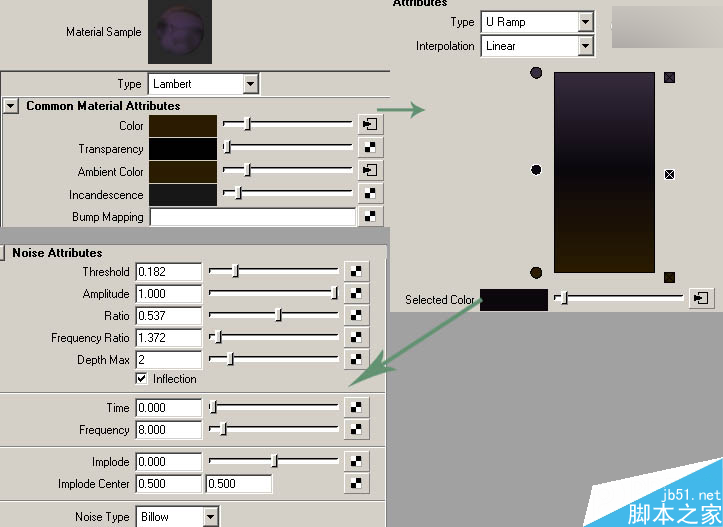The height and width of the screenshot is (527, 723).
Task: Click the Frequency Ratio checker map button
Action: coord(356,338)
